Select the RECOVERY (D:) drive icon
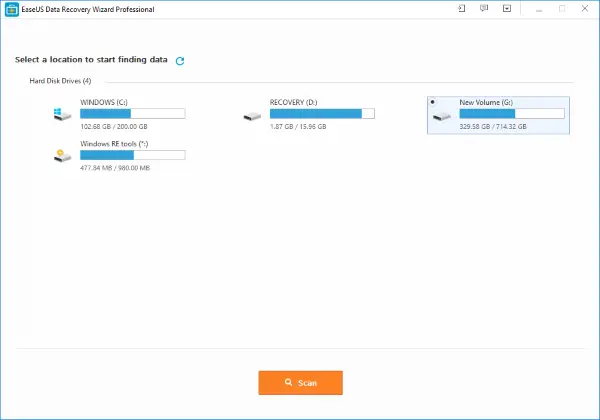Screen dimensions: 600x420 click(x=252, y=116)
